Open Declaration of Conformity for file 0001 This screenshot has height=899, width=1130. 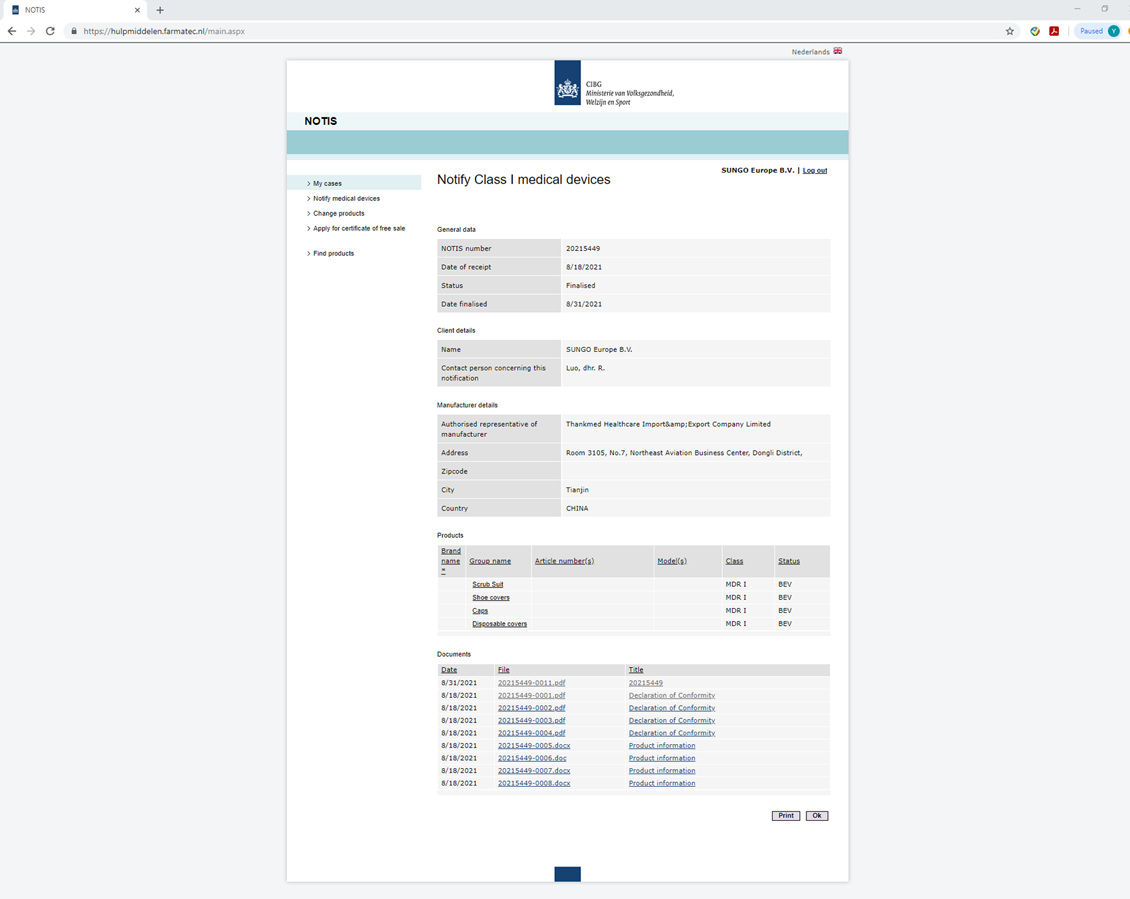tap(672, 696)
